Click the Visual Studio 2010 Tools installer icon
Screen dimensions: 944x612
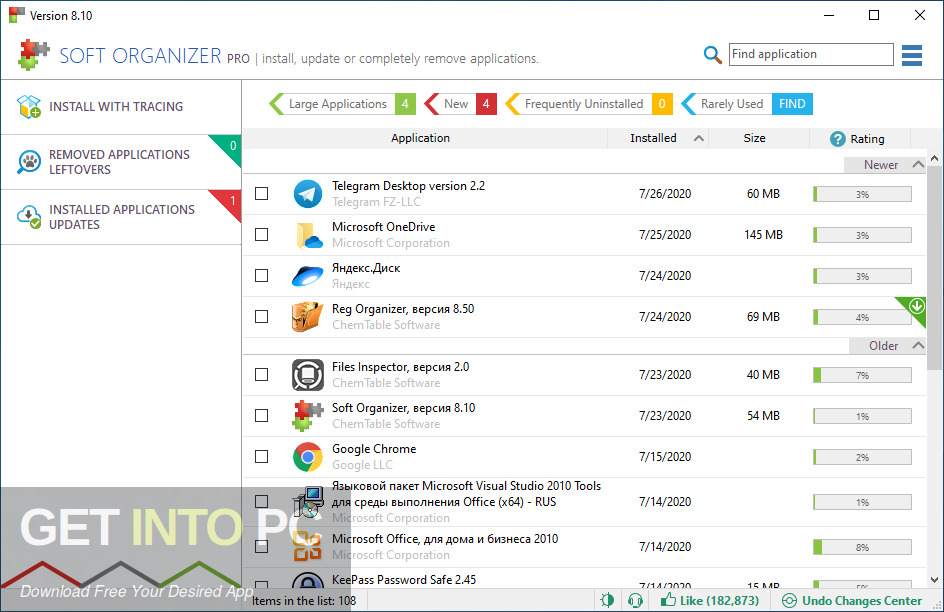(x=308, y=502)
